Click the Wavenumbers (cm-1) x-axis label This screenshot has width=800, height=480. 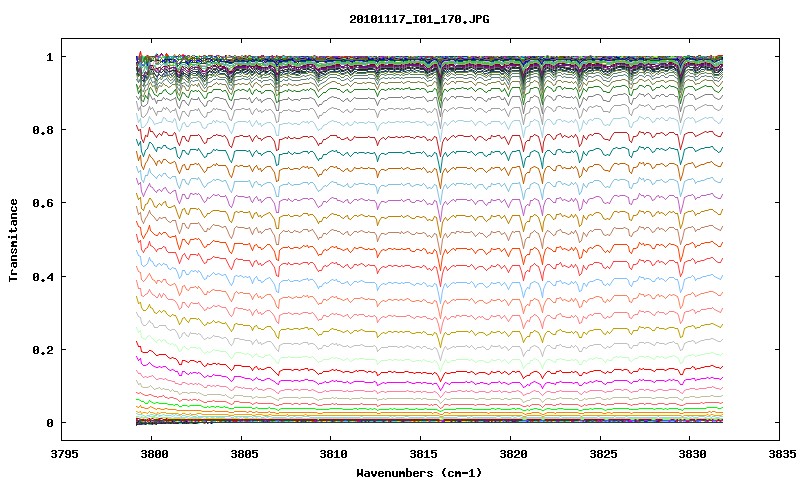click(419, 473)
